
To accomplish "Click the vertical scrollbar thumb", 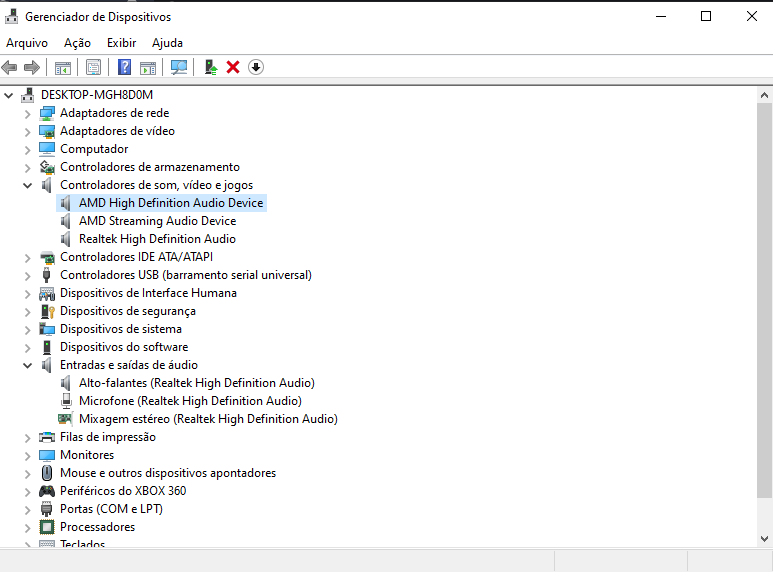I will [764, 301].
